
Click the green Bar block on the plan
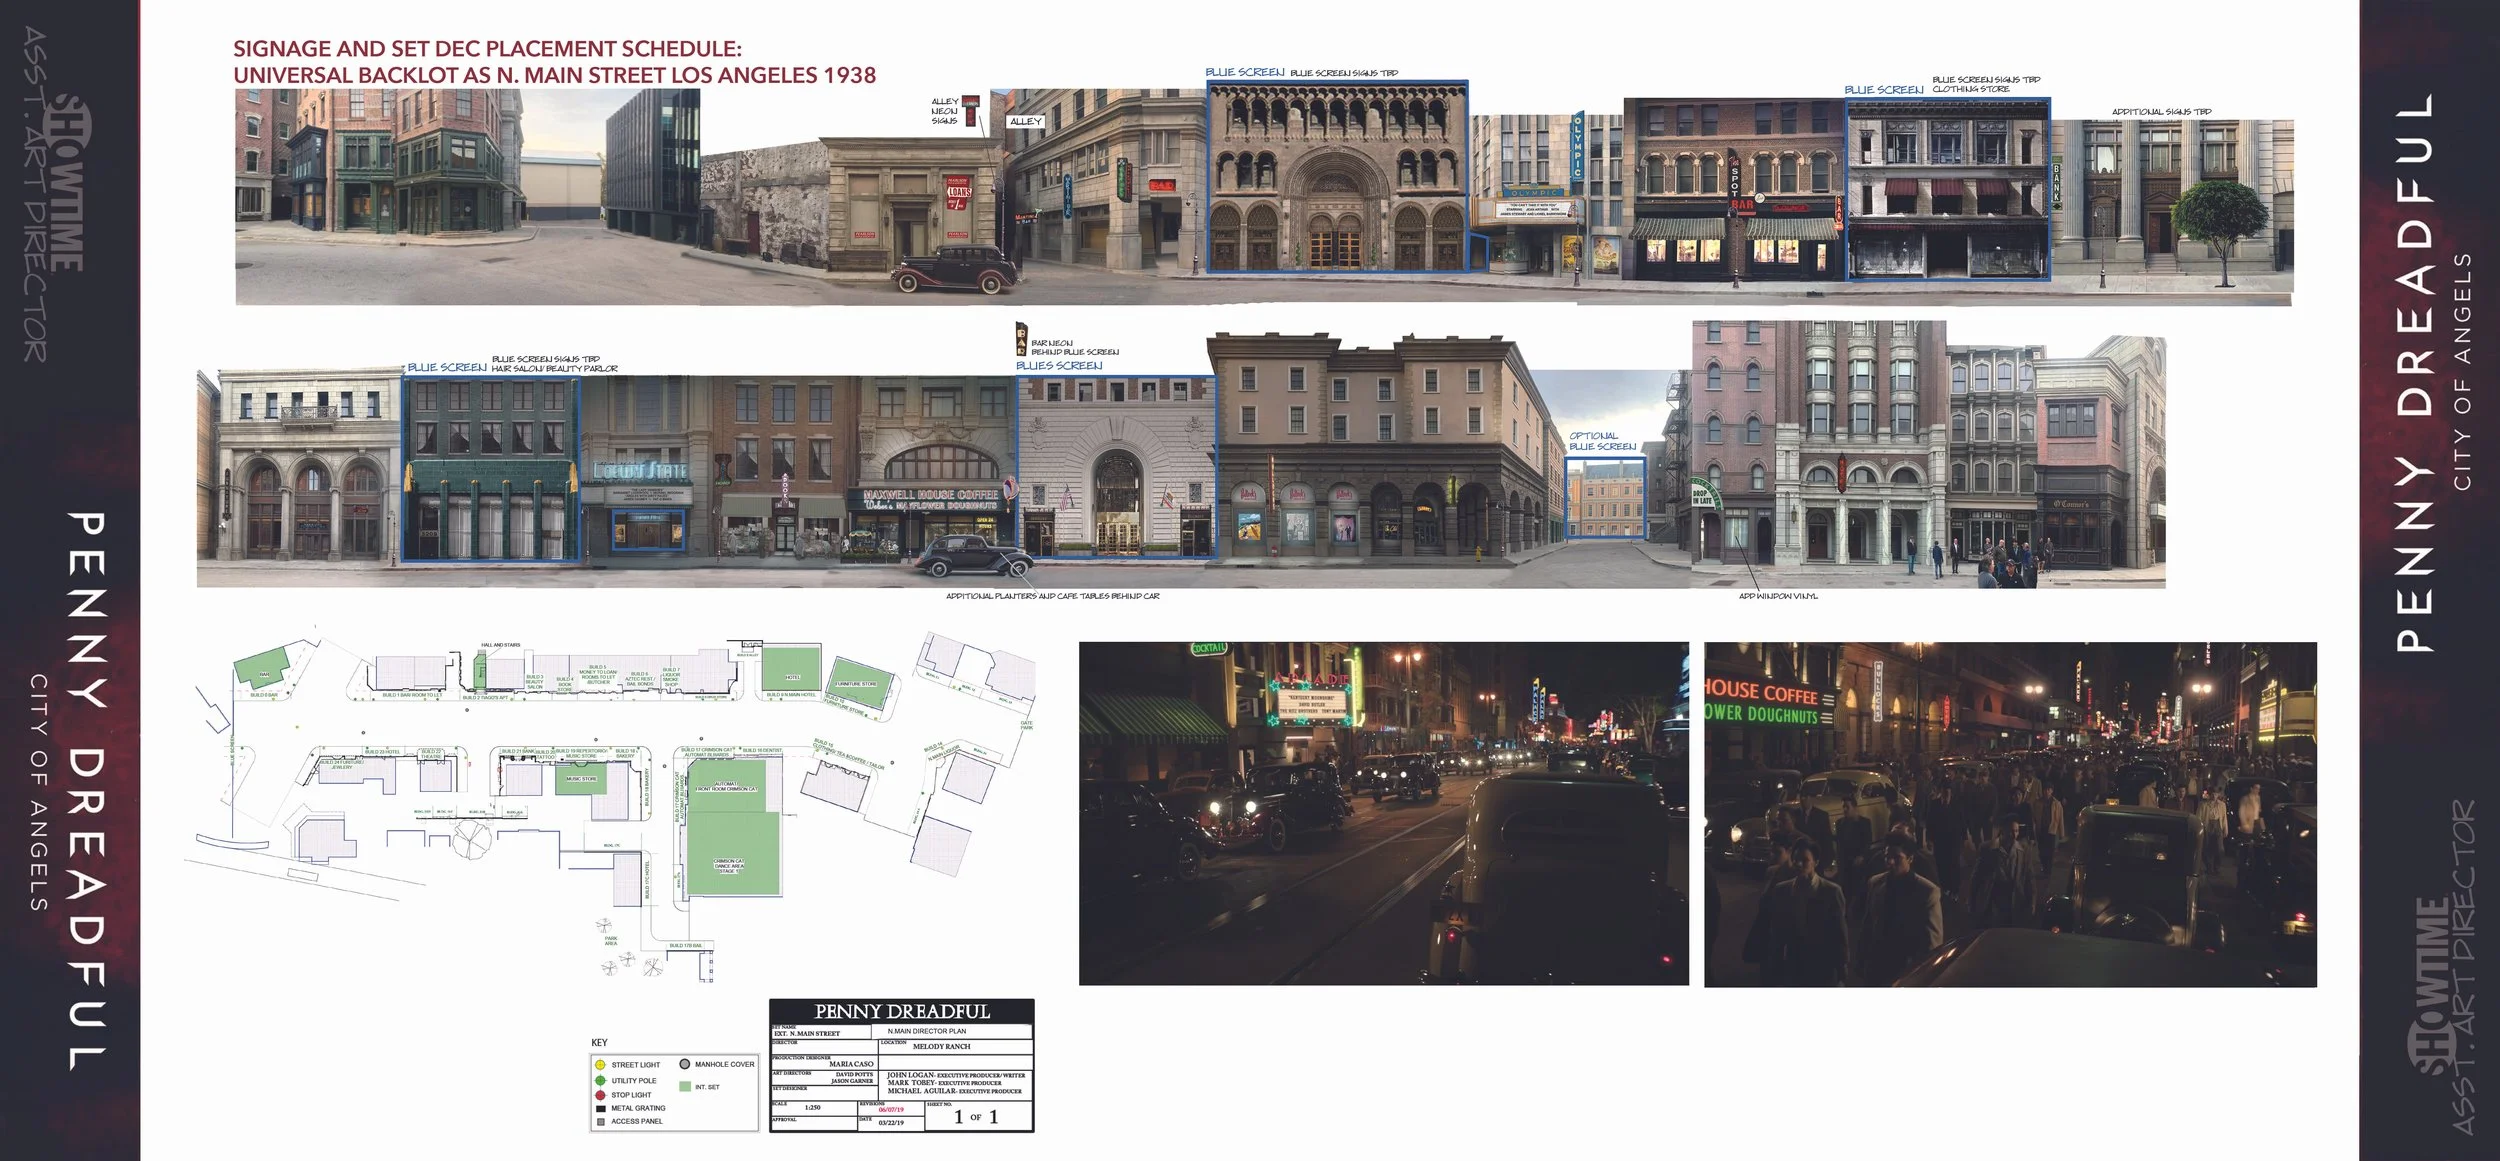pos(262,666)
